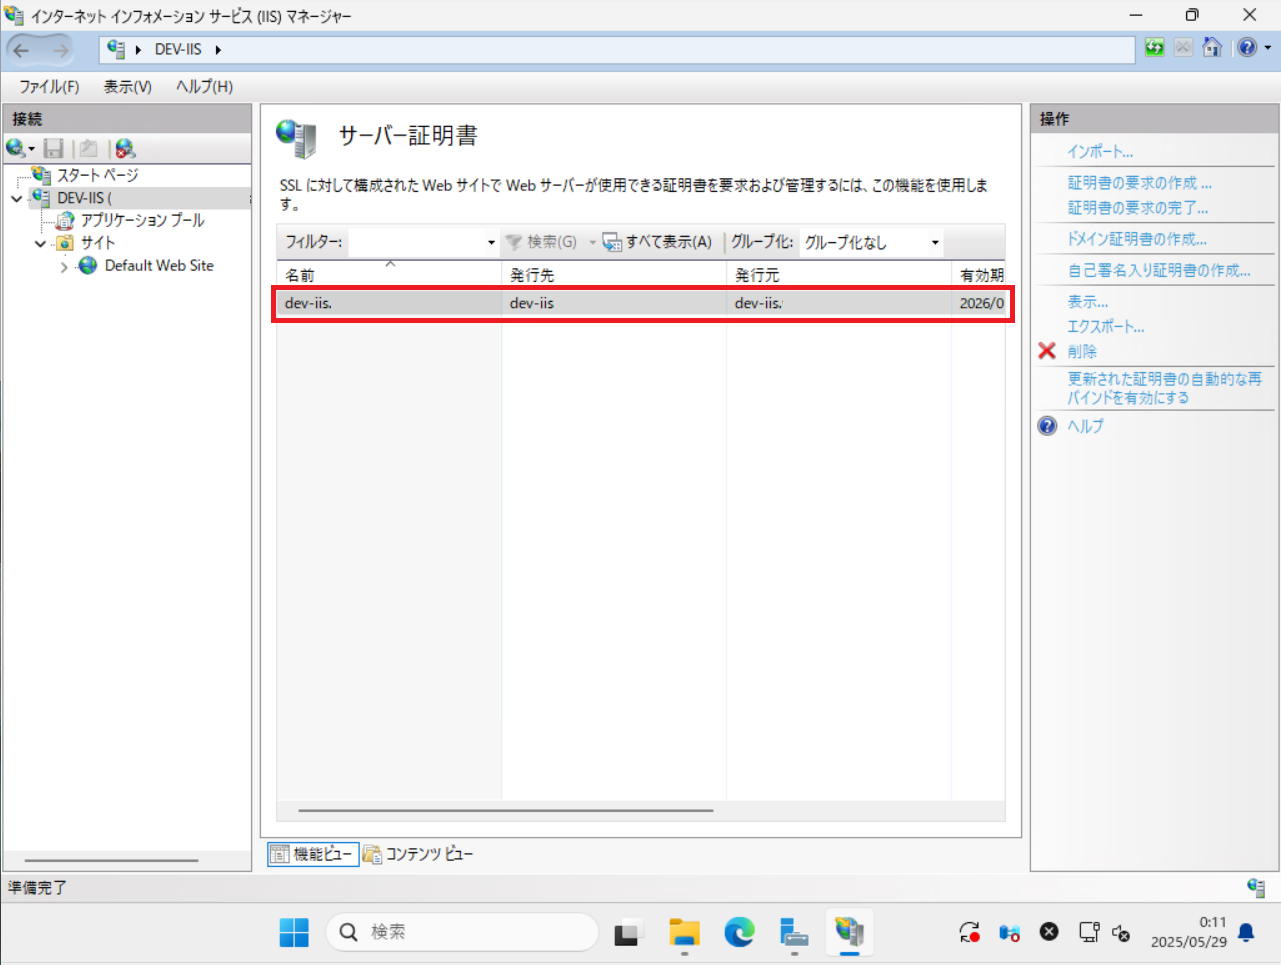The image size is (1281, 965).
Task: Go to Home icon in address bar
Action: point(1212,47)
